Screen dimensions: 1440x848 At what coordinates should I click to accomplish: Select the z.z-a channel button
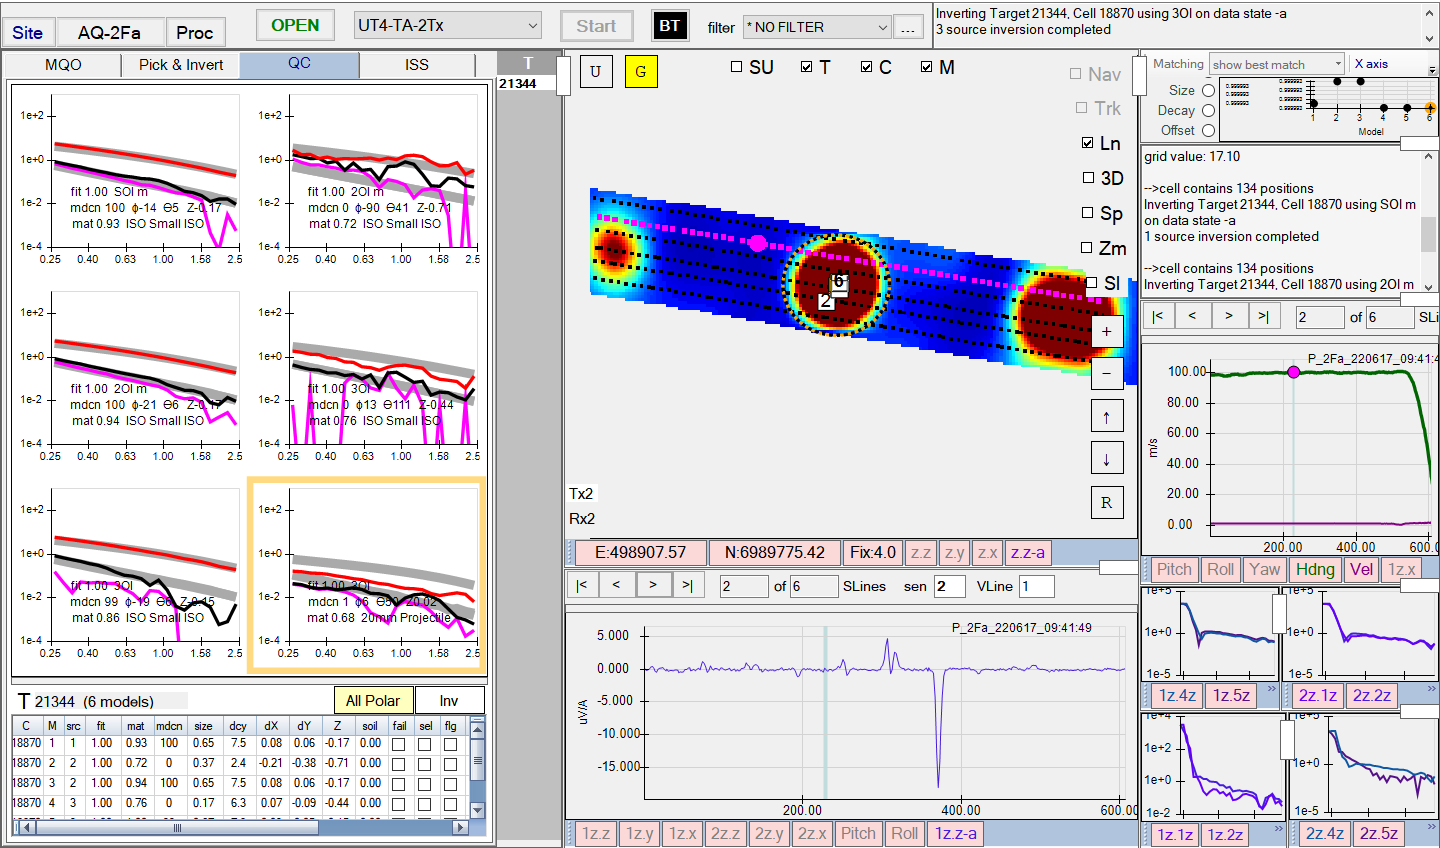pos(1027,552)
